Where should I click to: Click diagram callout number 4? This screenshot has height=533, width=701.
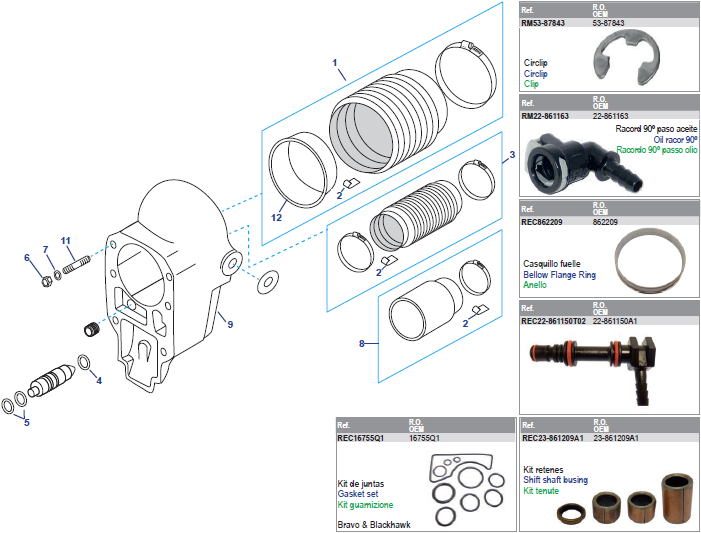[99, 381]
